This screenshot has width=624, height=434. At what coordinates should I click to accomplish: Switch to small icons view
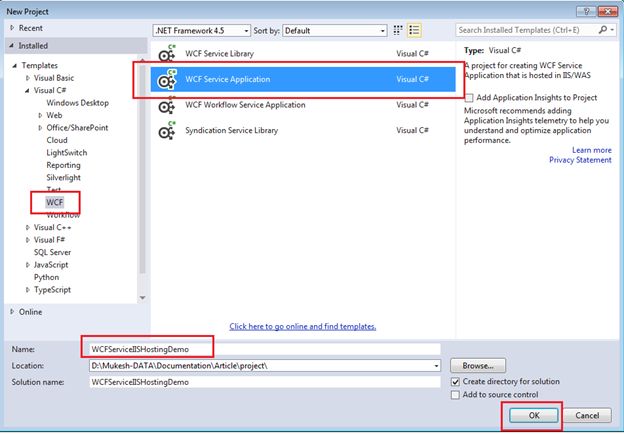[x=398, y=30]
